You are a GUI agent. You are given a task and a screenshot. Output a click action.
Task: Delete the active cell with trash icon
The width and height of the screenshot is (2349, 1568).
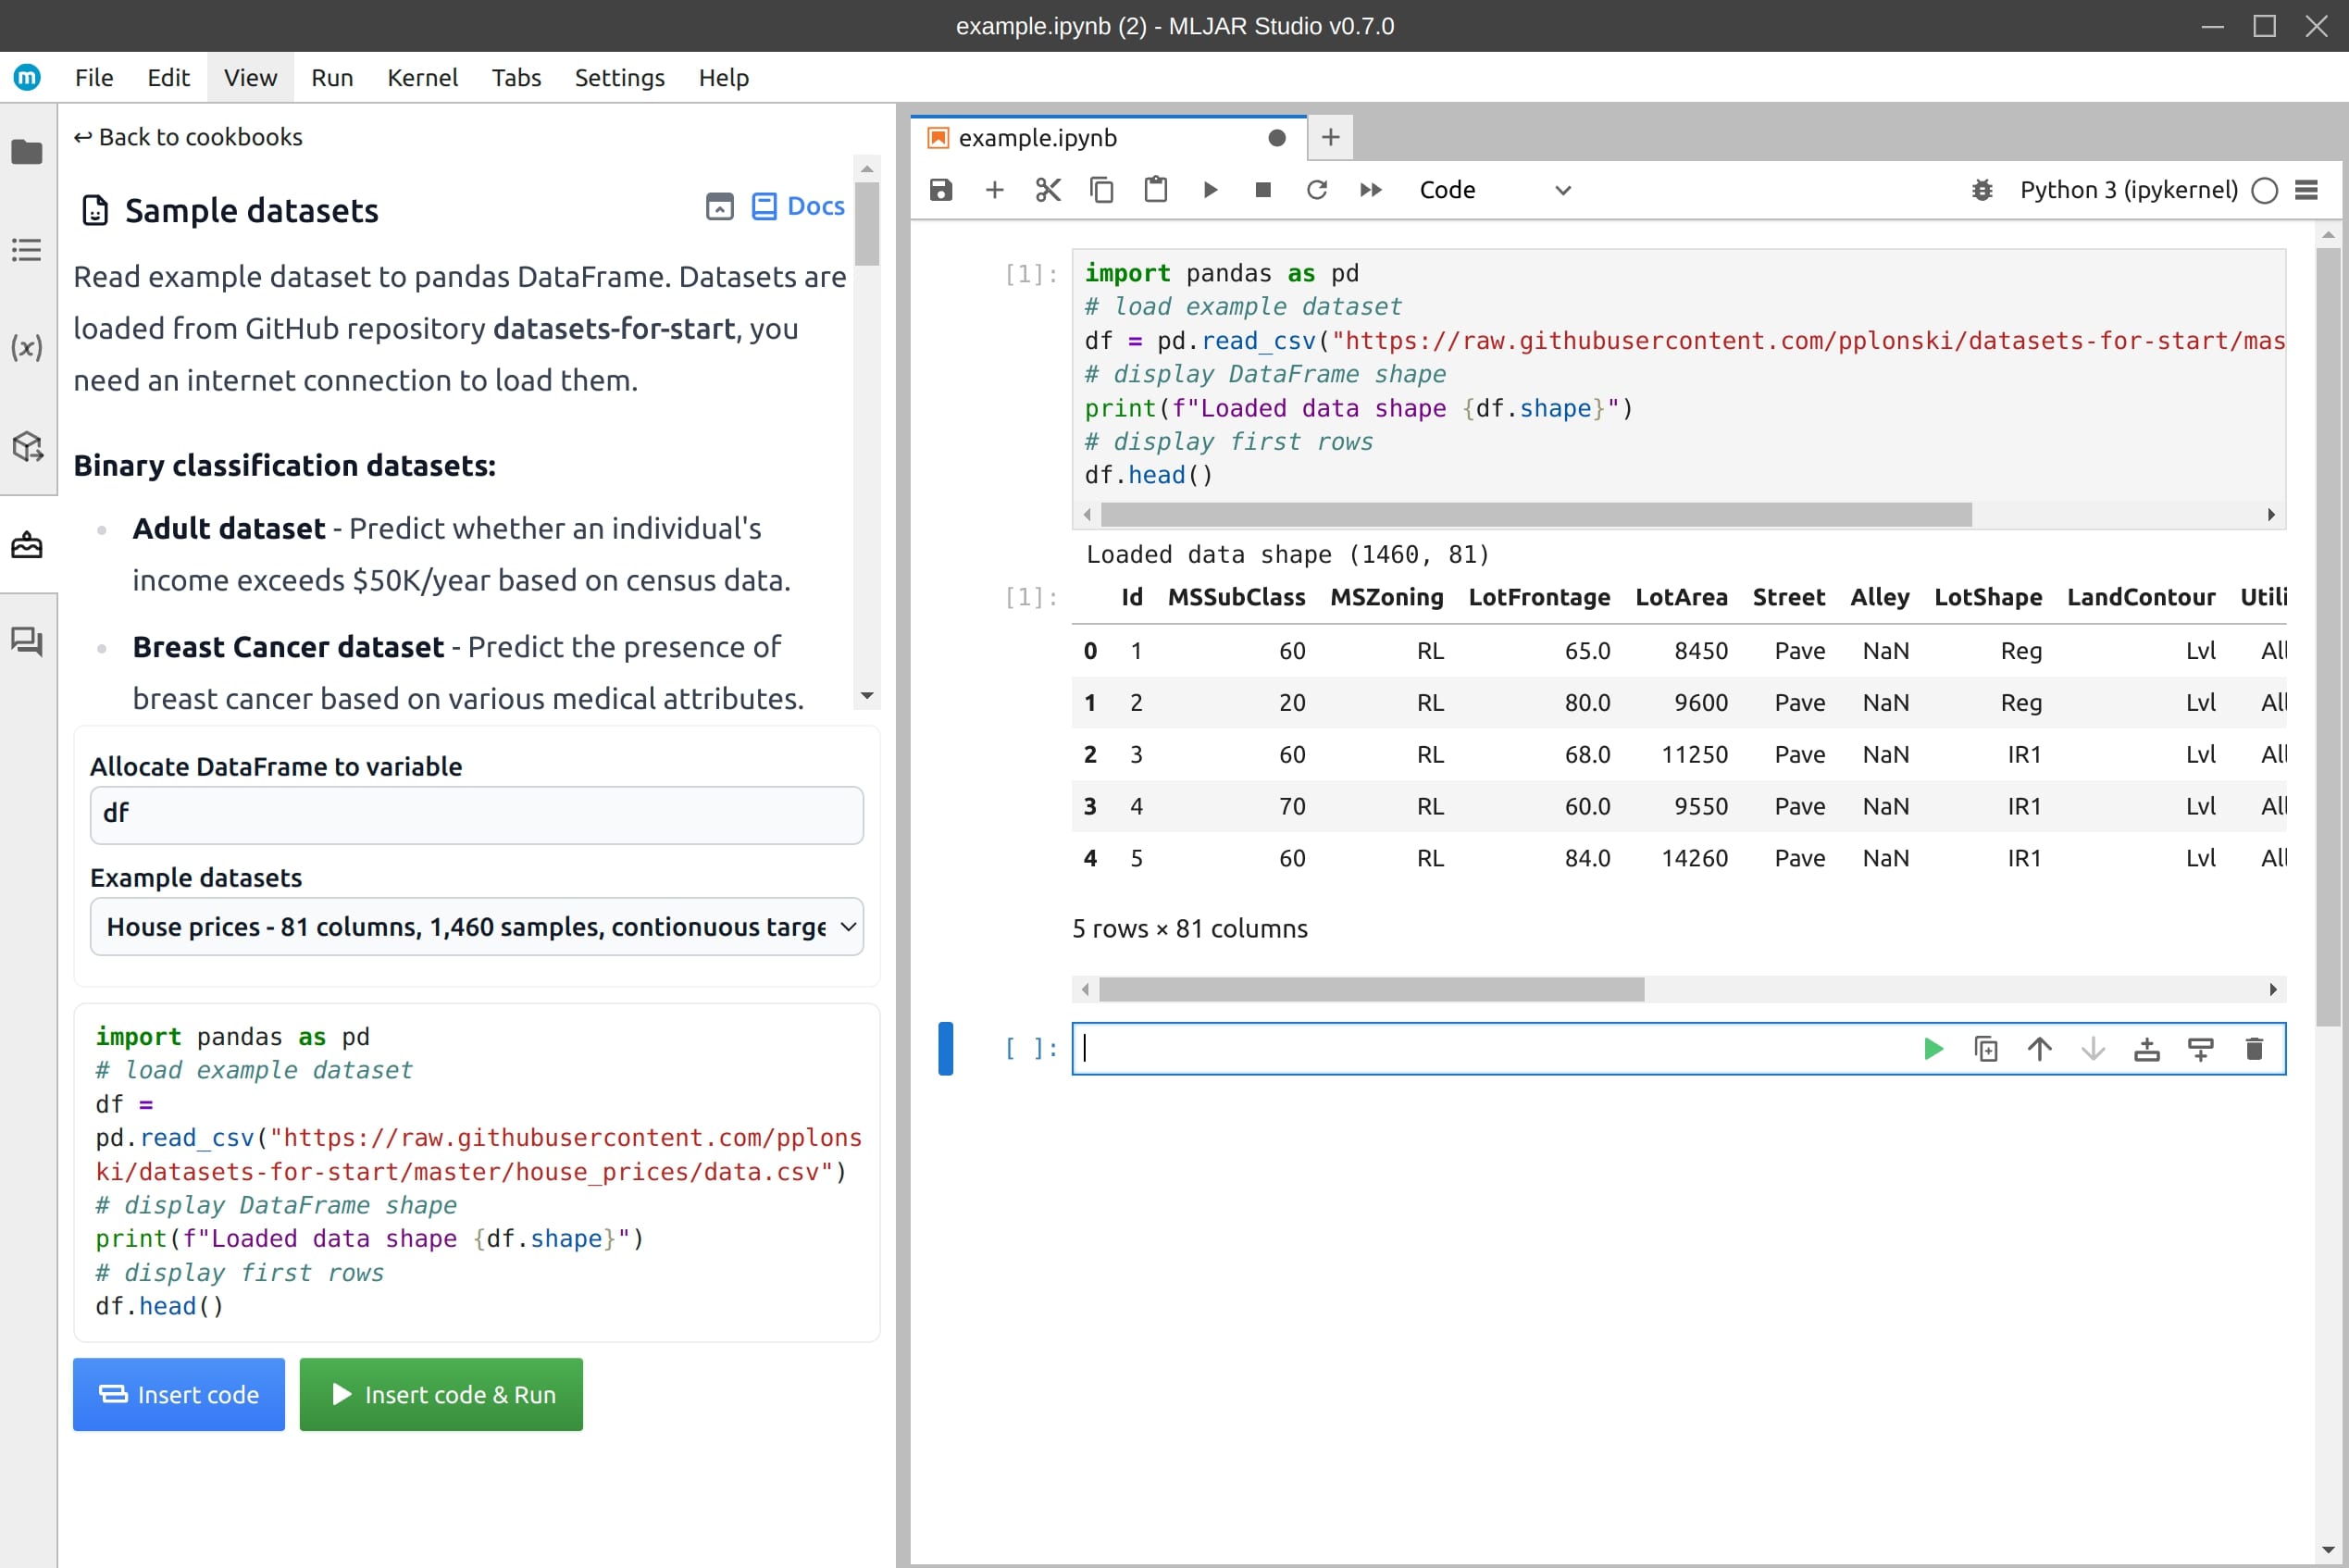click(x=2254, y=1049)
